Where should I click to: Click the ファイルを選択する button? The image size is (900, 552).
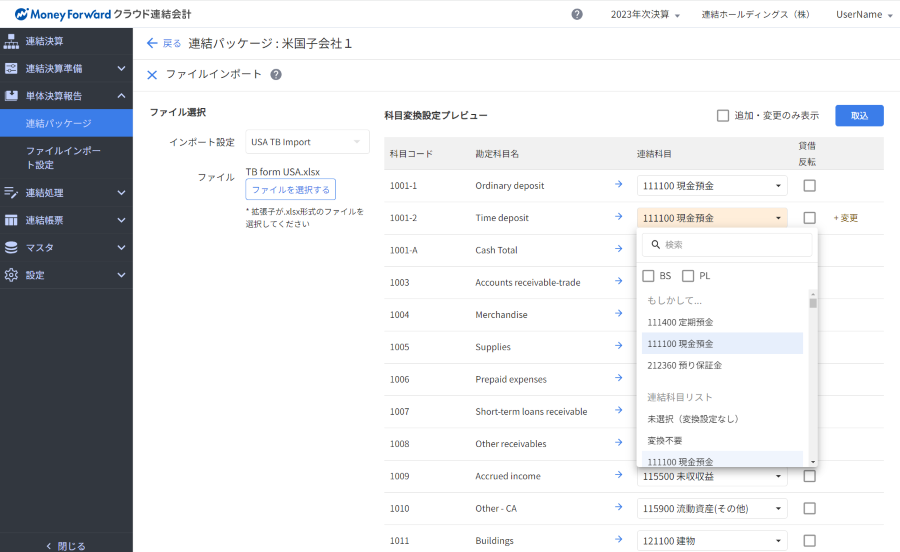pos(290,189)
